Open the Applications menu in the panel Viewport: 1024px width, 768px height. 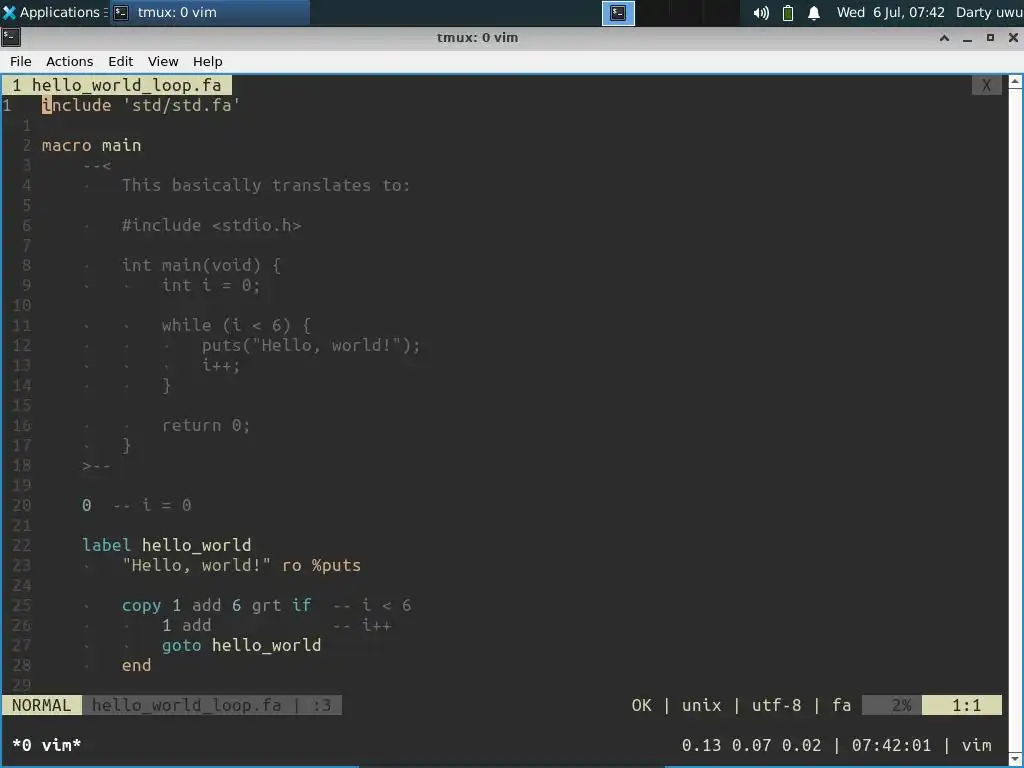coord(54,12)
